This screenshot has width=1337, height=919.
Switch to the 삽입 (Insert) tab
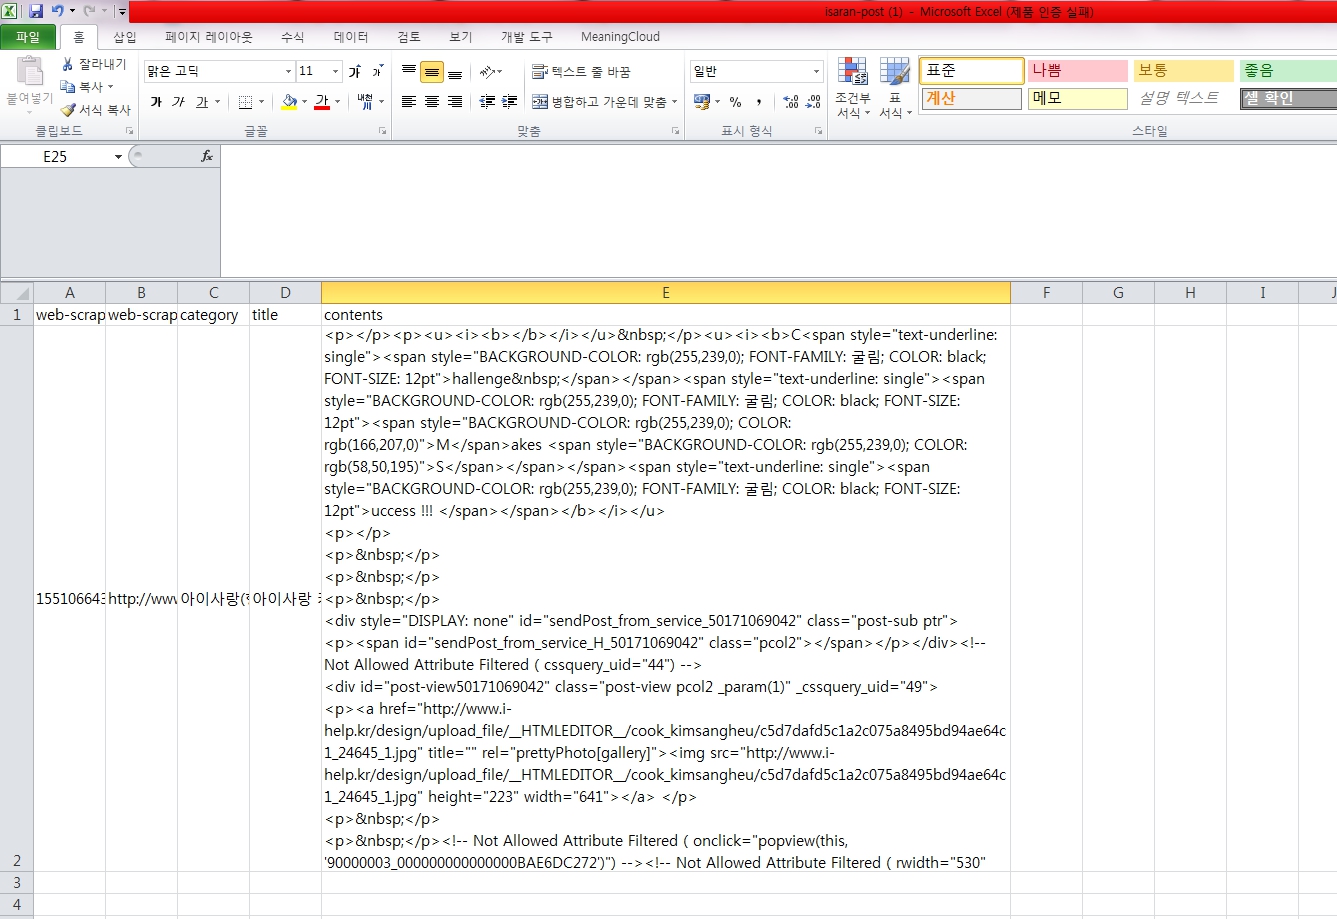coord(125,37)
